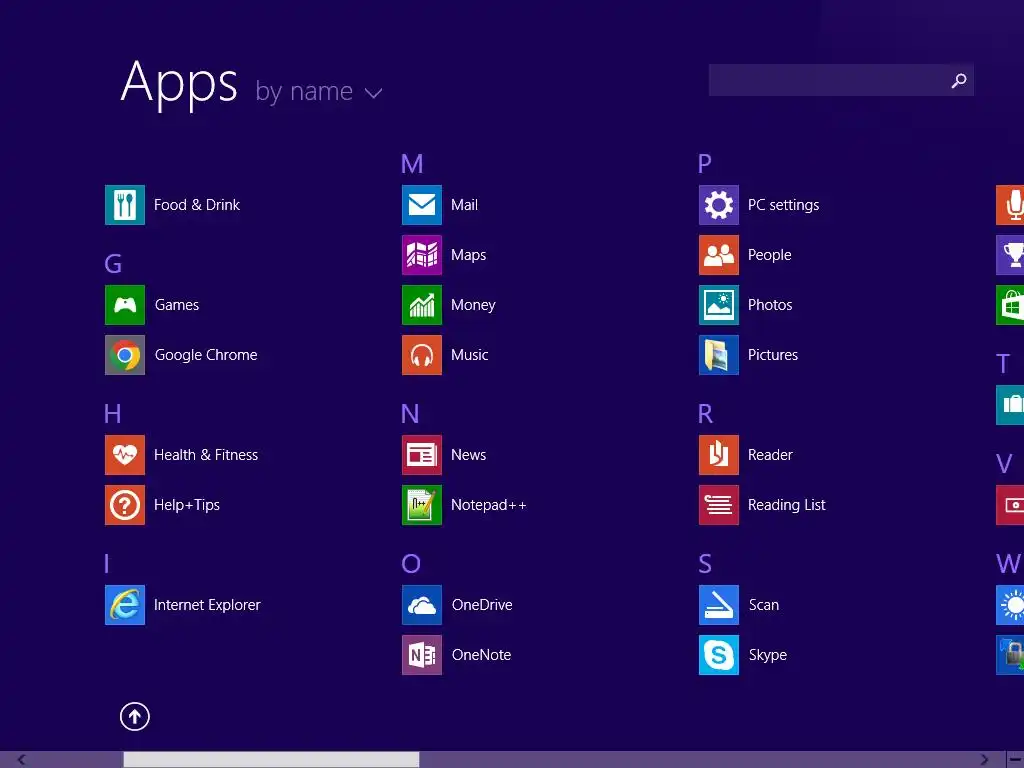The width and height of the screenshot is (1024, 768).
Task: Open PC settings gear icon
Action: point(719,205)
